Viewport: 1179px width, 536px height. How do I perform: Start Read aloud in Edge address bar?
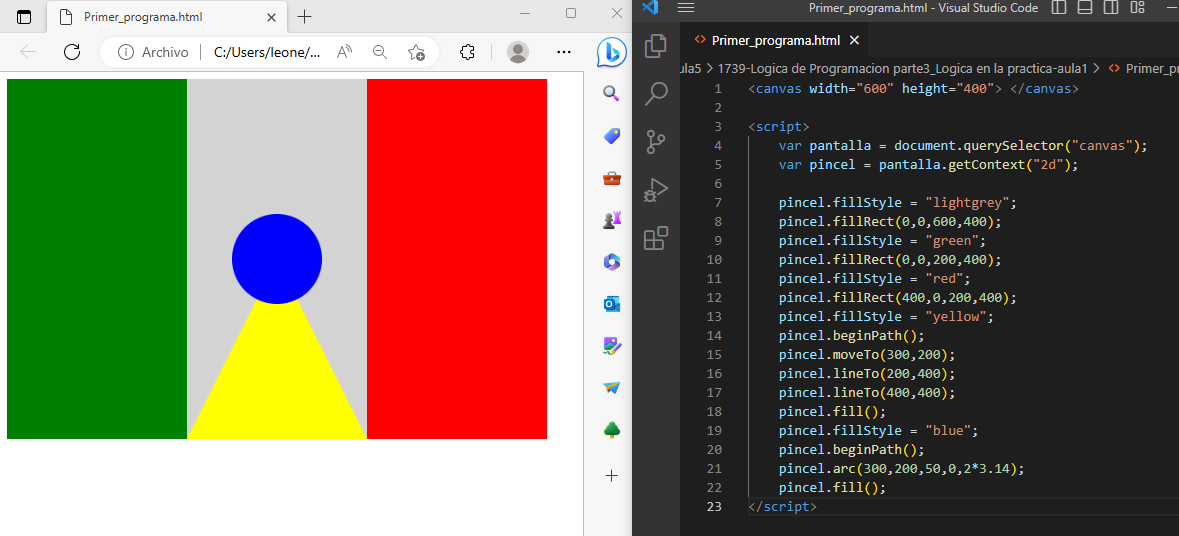click(344, 52)
